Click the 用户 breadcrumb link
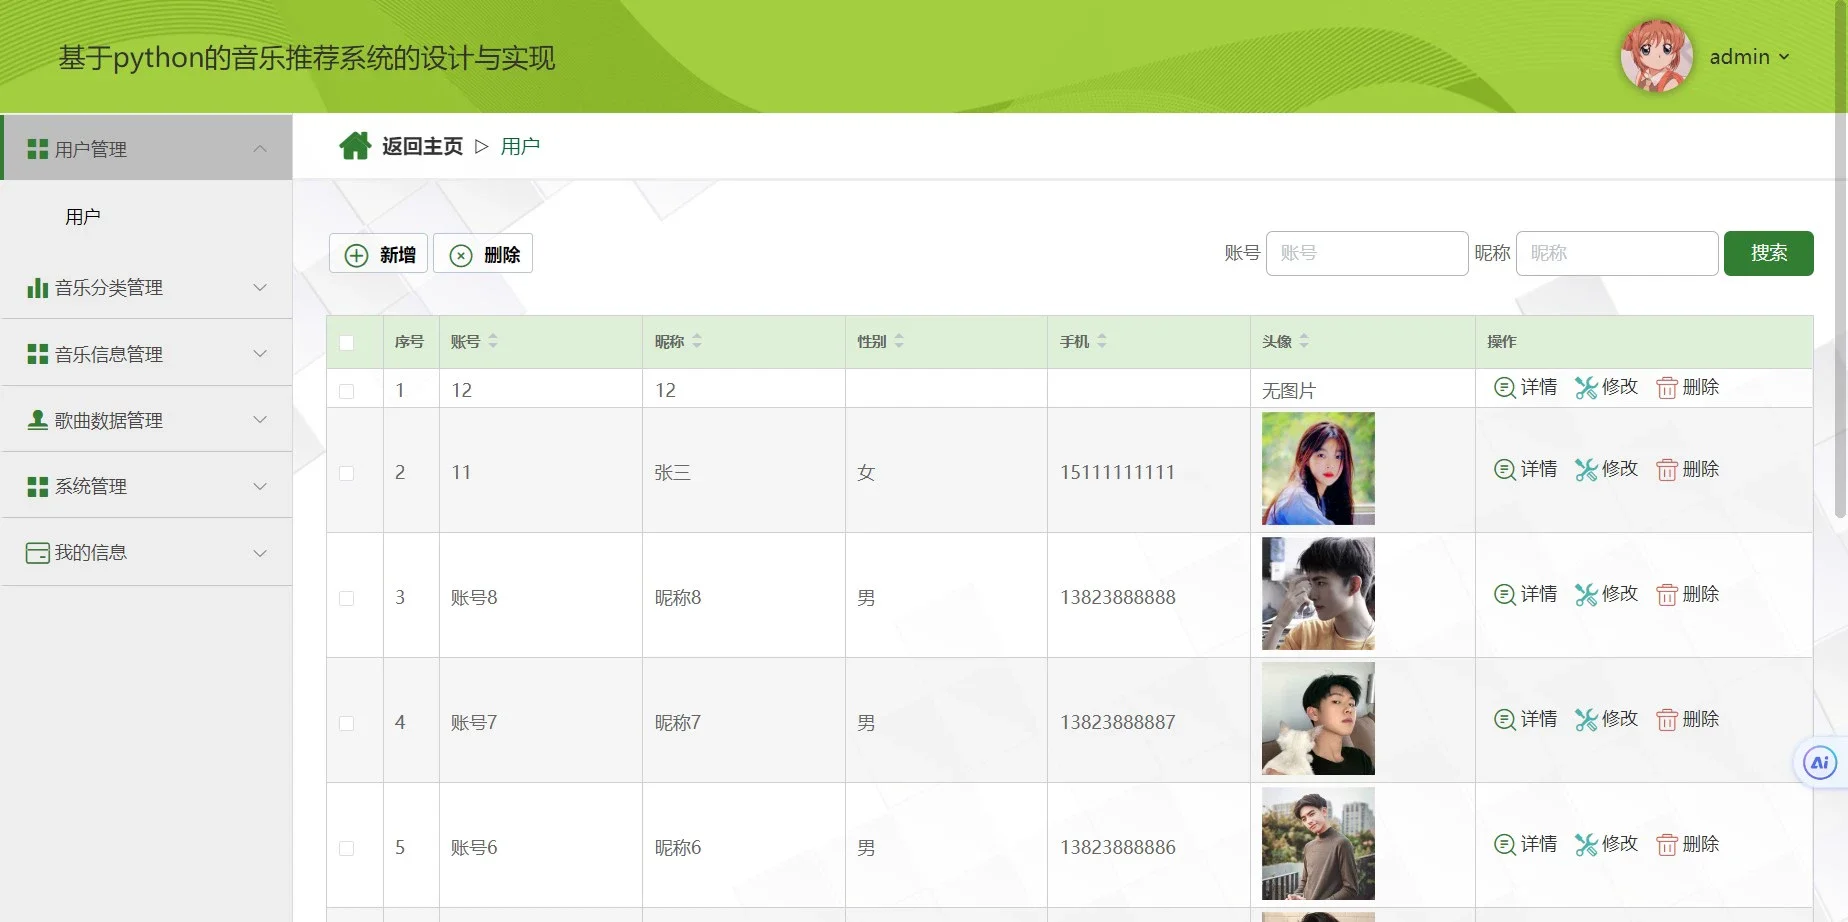The image size is (1848, 922). pos(520,146)
